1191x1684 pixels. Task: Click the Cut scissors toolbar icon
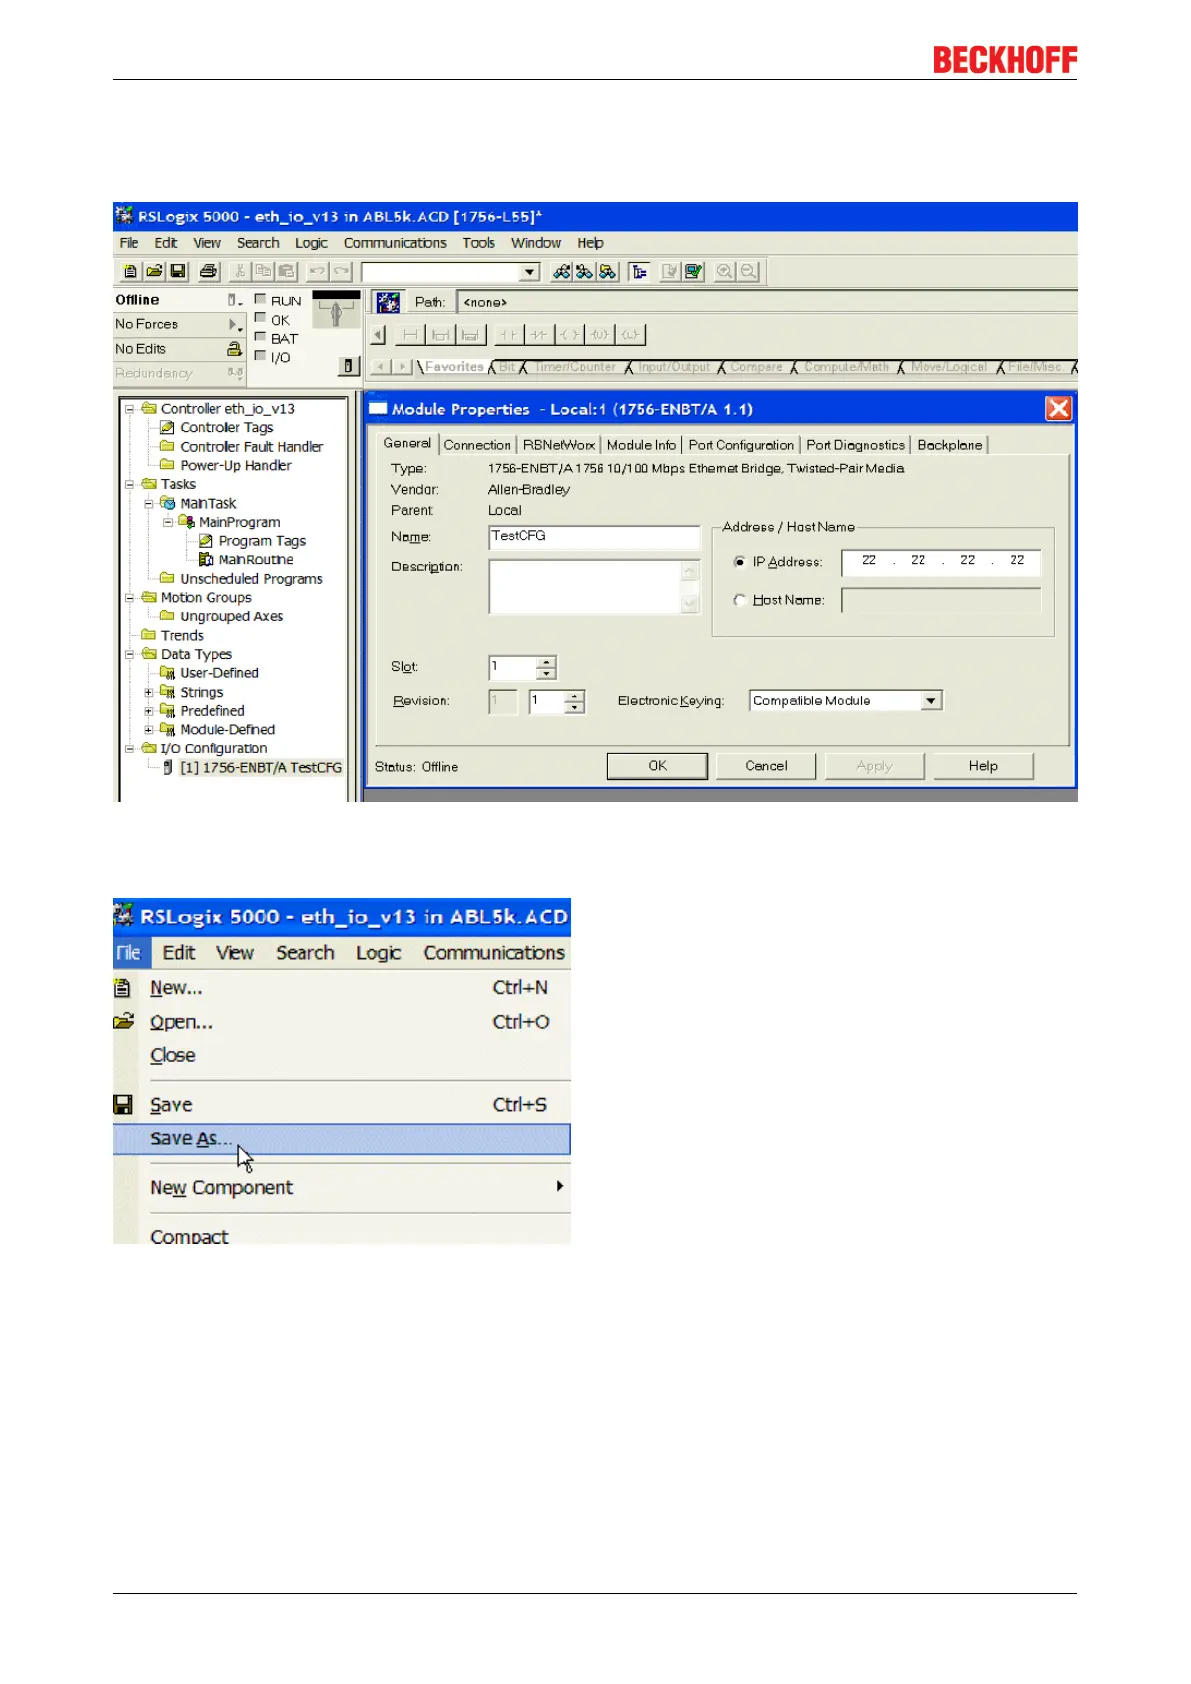pyautogui.click(x=240, y=271)
